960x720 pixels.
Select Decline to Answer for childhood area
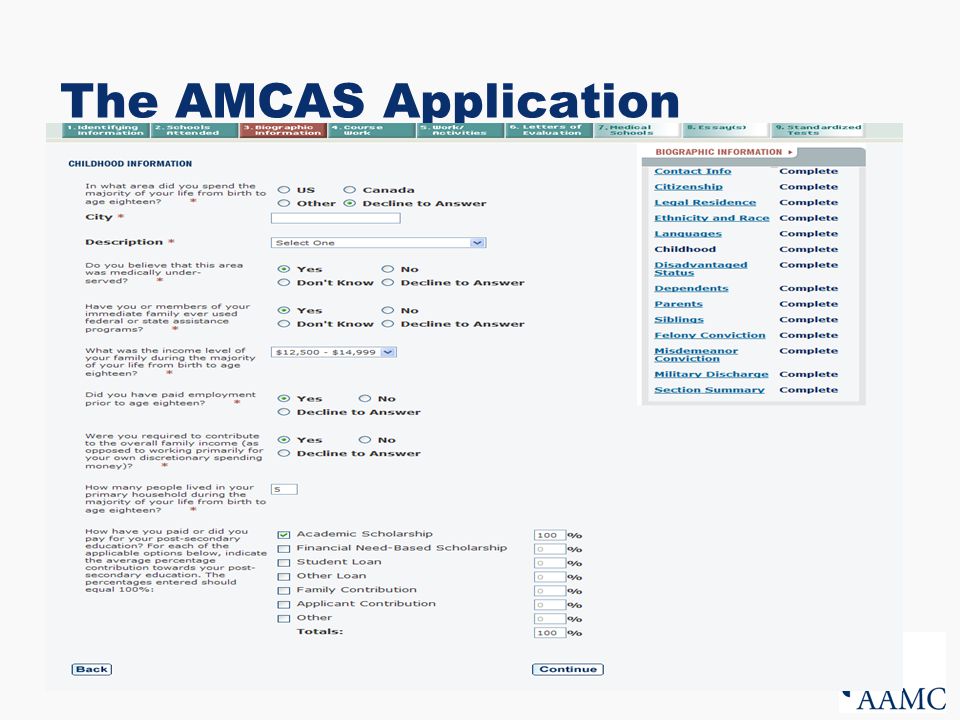[349, 203]
